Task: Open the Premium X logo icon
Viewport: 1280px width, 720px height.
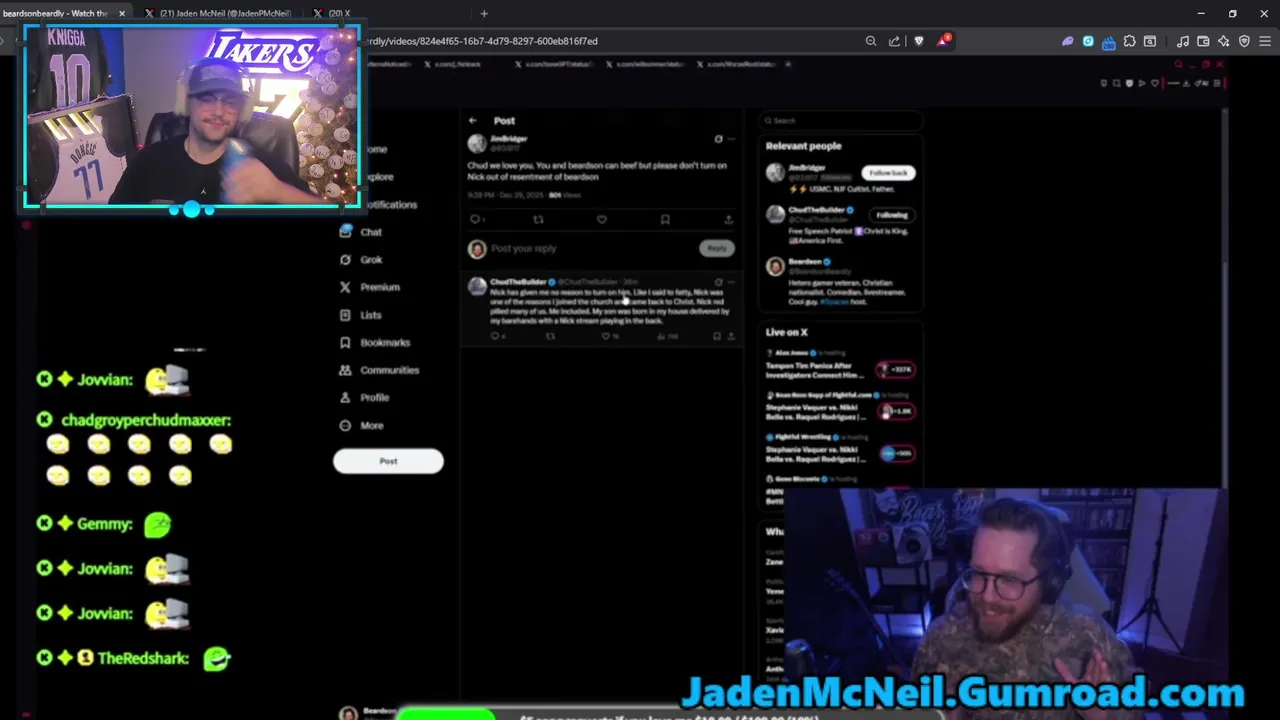Action: pos(345,287)
